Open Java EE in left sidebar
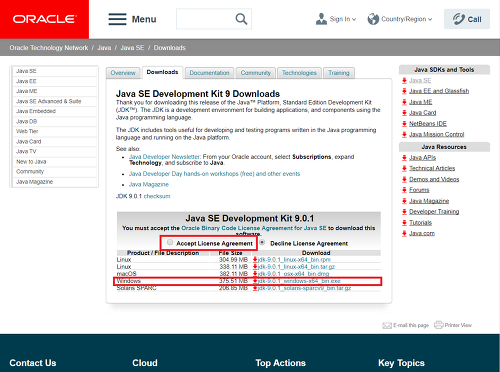The width and height of the screenshot is (500, 372). [26, 81]
